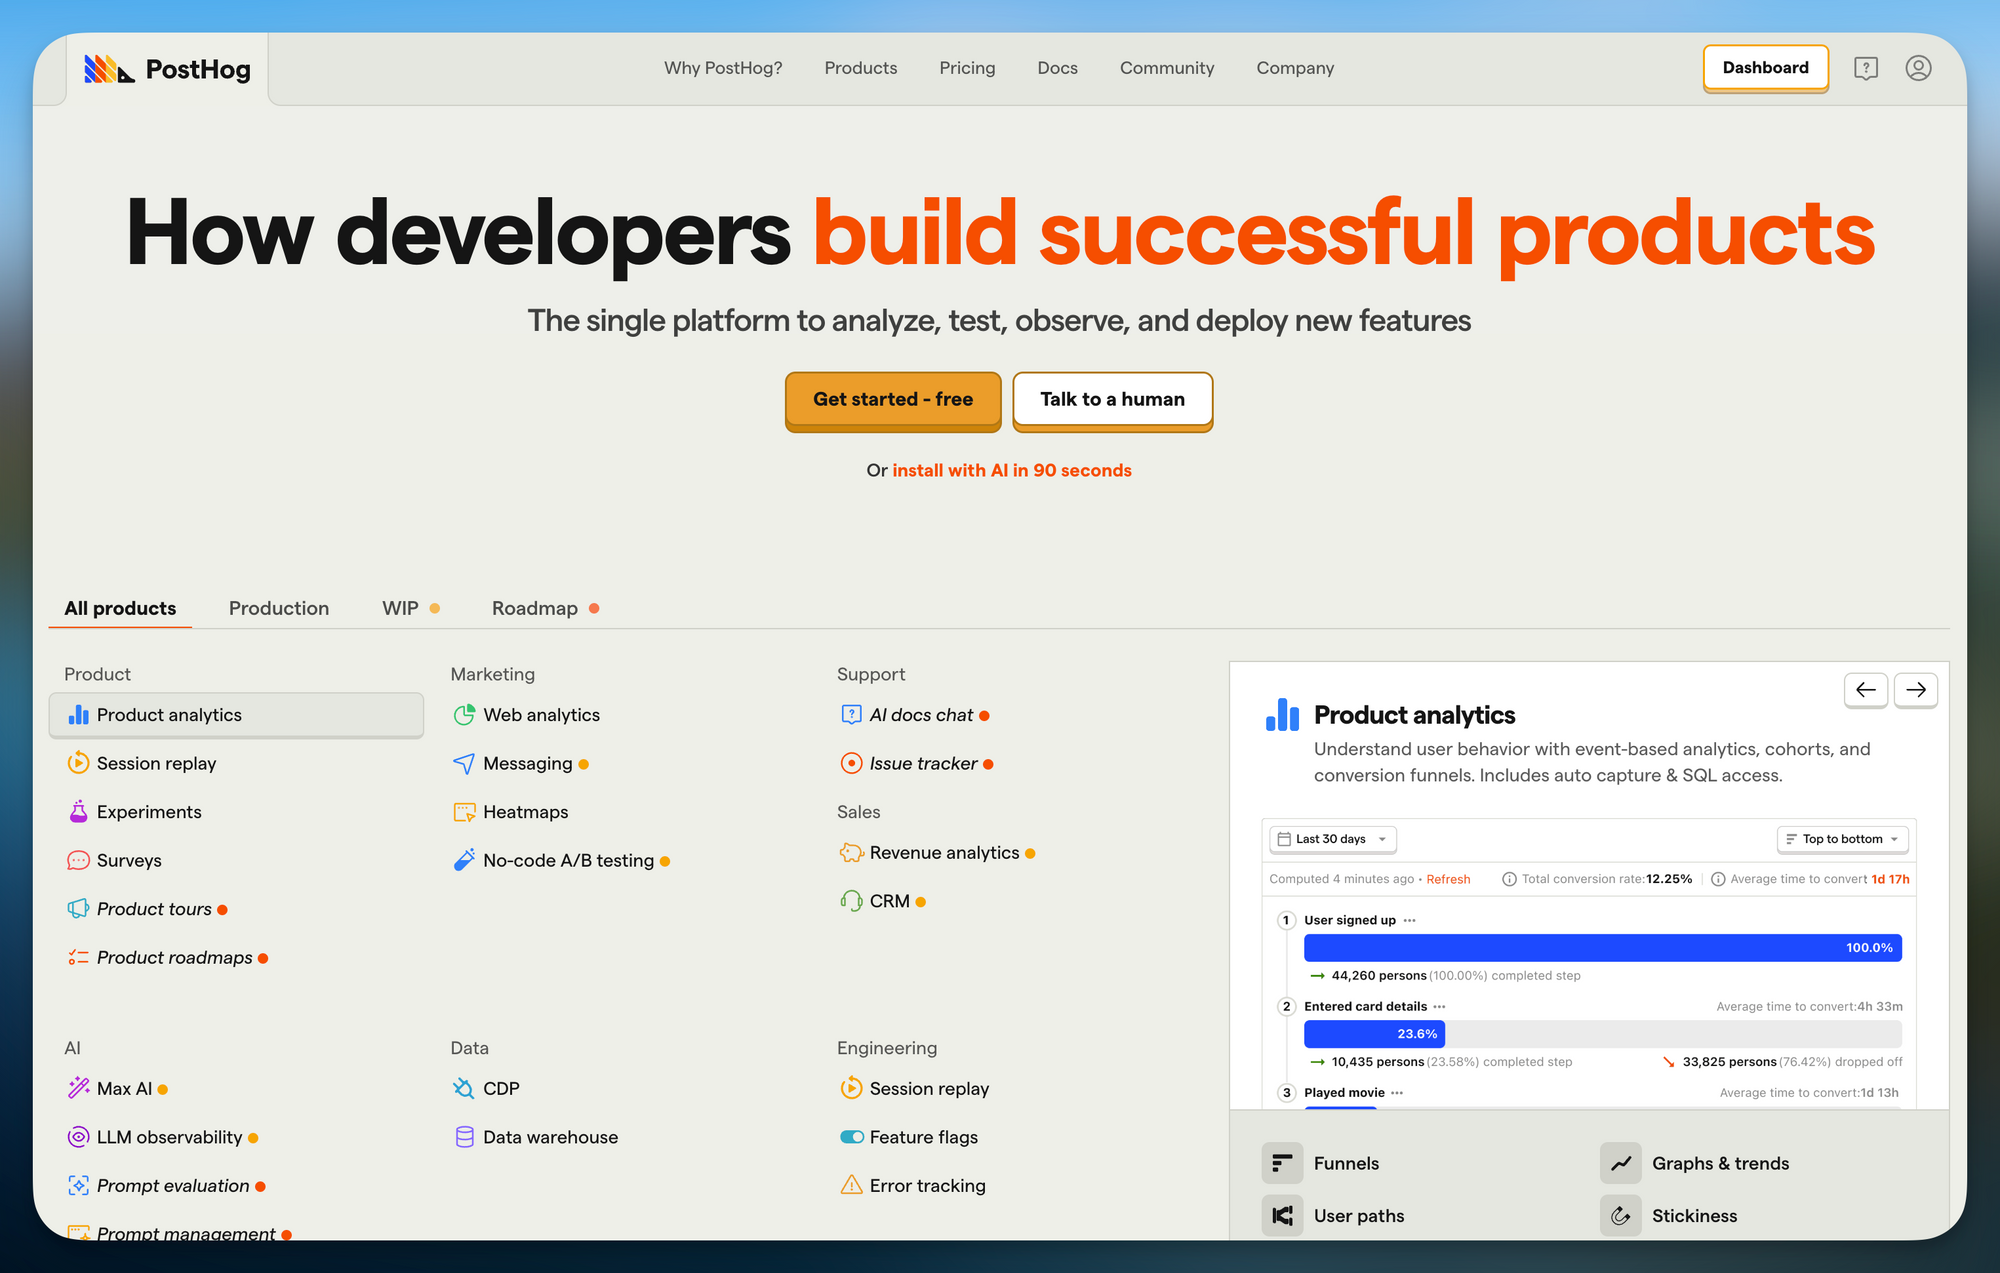
Task: Click the 33,825 persons dropped off text
Action: 1792,1062
